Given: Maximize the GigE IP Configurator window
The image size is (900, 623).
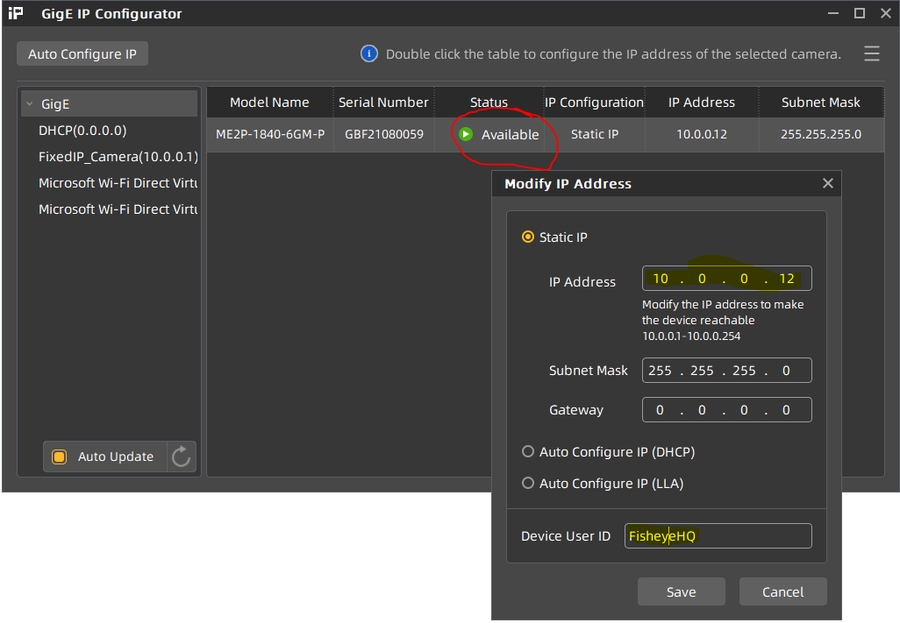Looking at the screenshot, I should click(x=859, y=14).
